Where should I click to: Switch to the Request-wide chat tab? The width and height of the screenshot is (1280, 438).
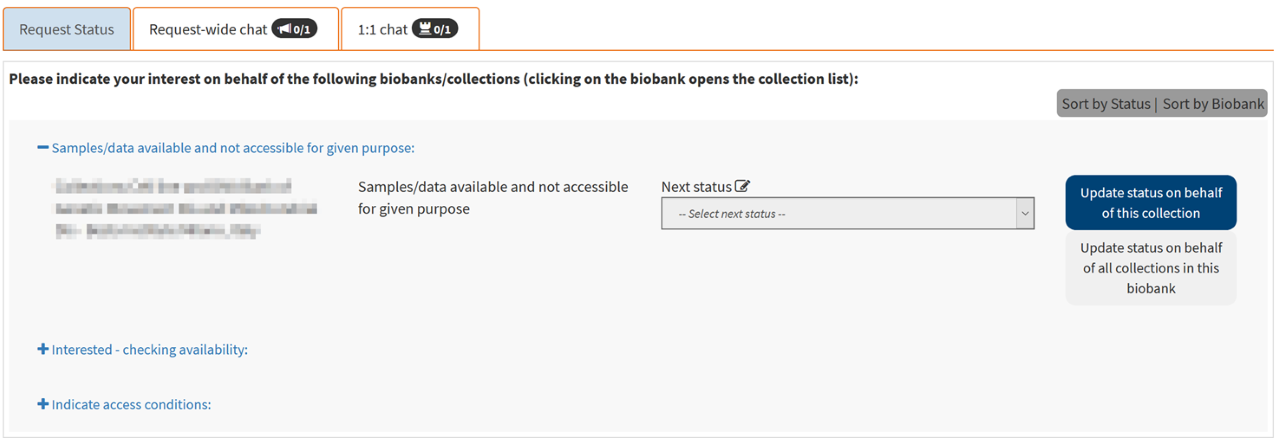208,29
